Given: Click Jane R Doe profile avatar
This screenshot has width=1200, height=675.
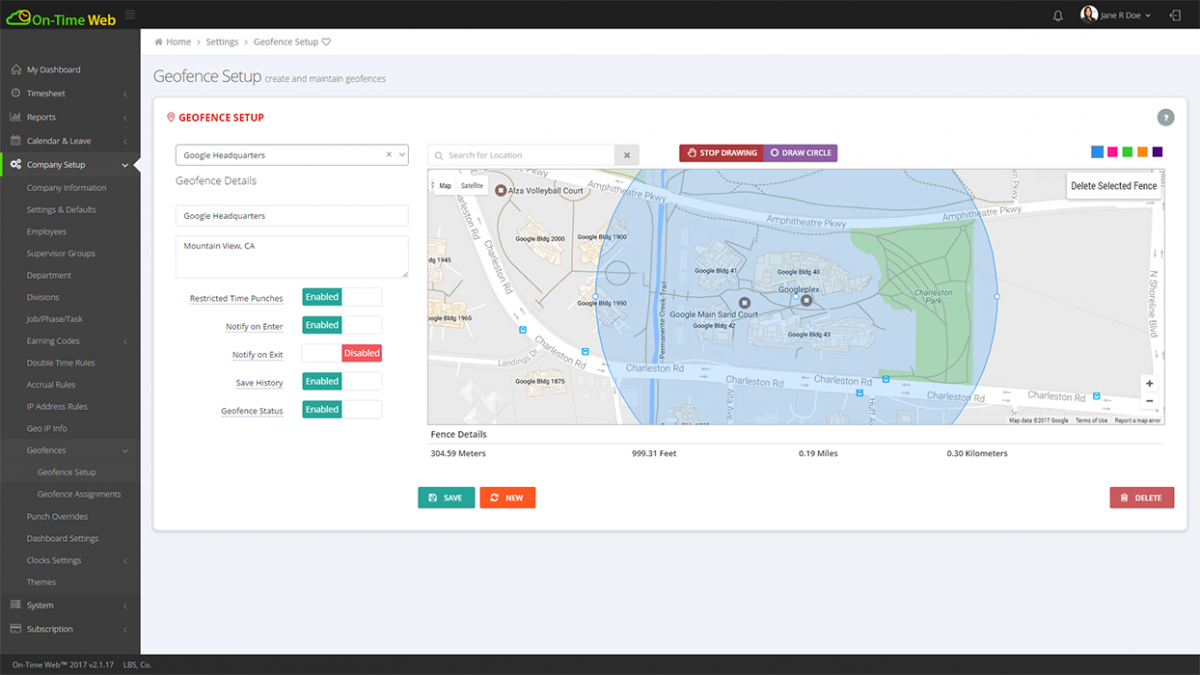Looking at the screenshot, I should pos(1089,14).
